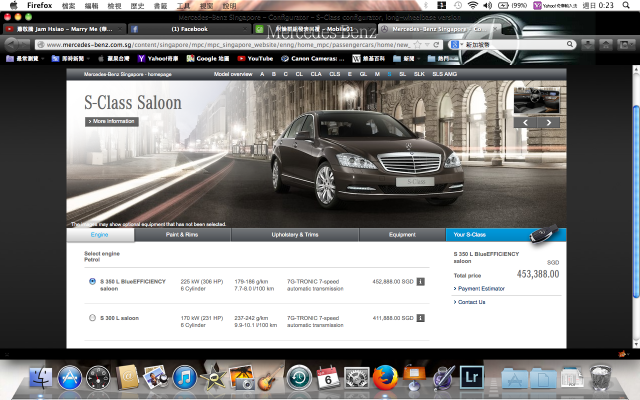Launch the App Store dock icon
Viewport: 640px width, 400px height.
tap(70, 378)
